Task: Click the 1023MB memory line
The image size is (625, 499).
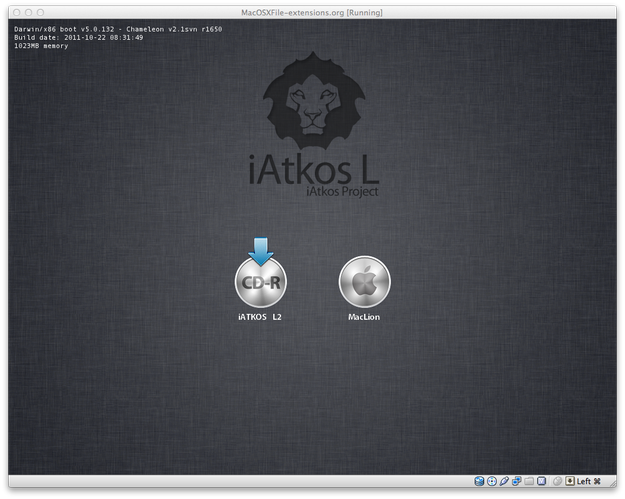Action: [x=41, y=46]
